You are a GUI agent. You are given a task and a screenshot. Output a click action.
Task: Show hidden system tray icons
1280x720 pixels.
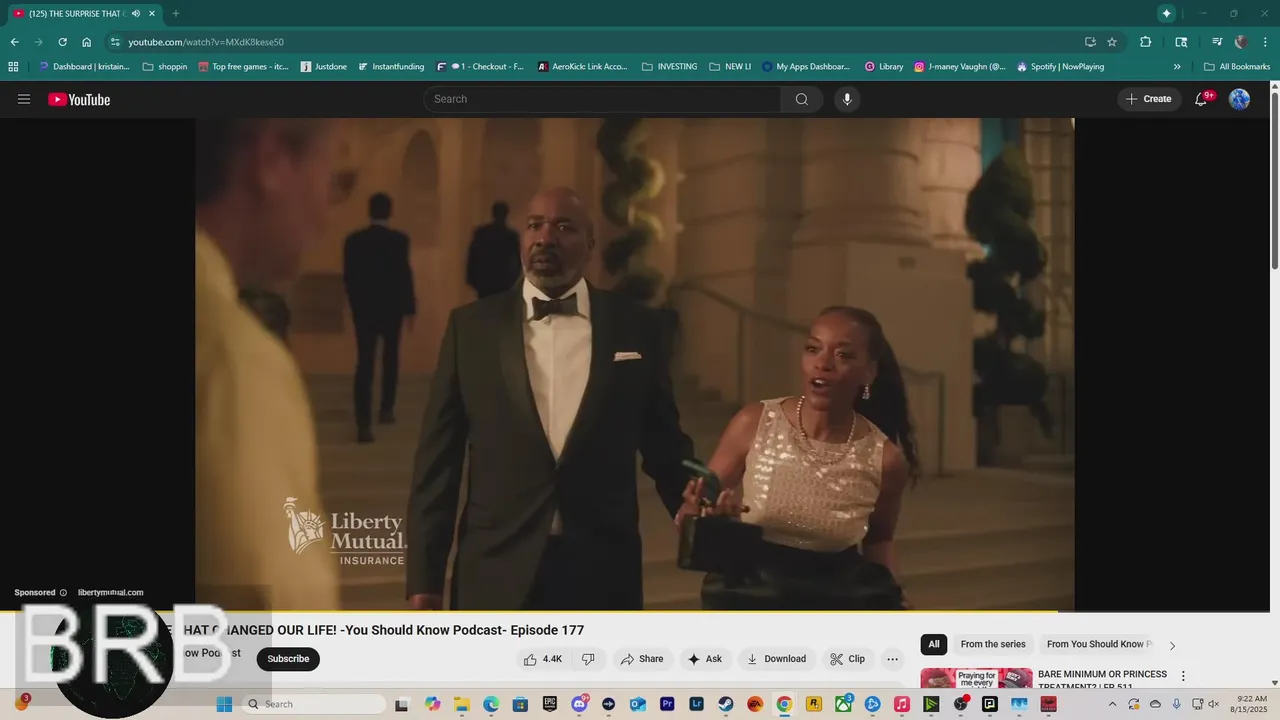1112,704
